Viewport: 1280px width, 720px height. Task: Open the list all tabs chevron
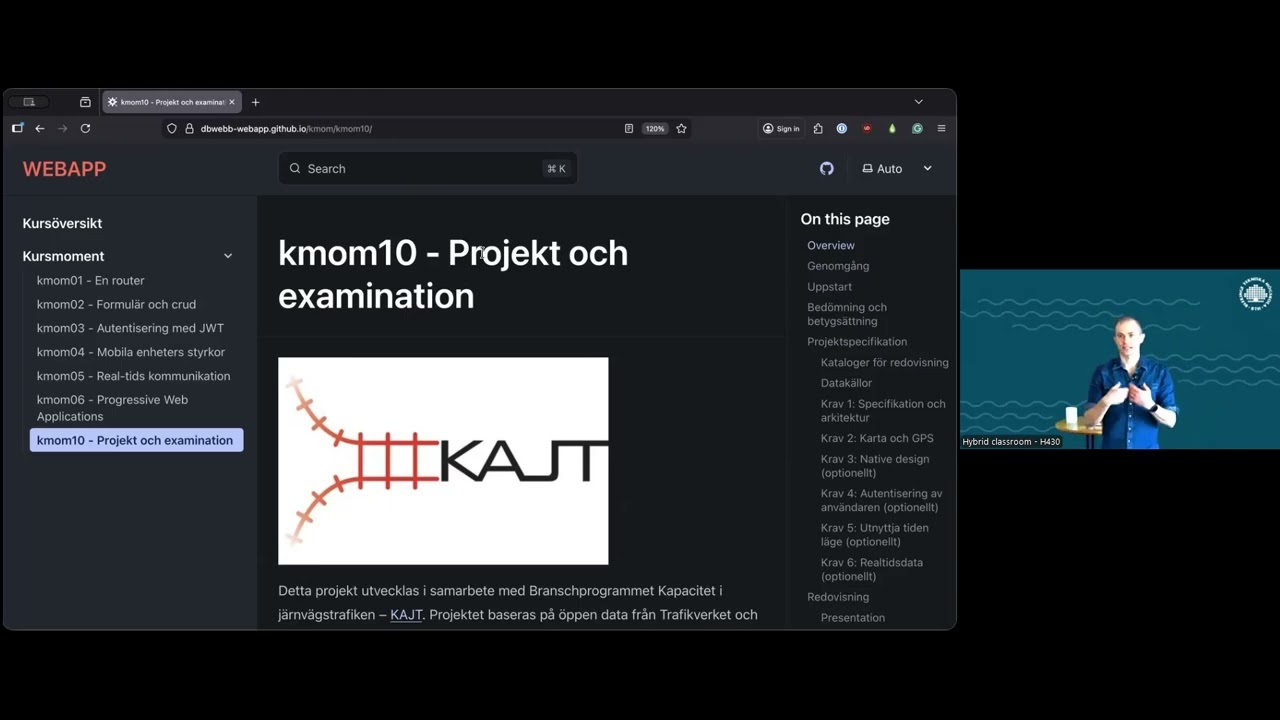tap(919, 102)
